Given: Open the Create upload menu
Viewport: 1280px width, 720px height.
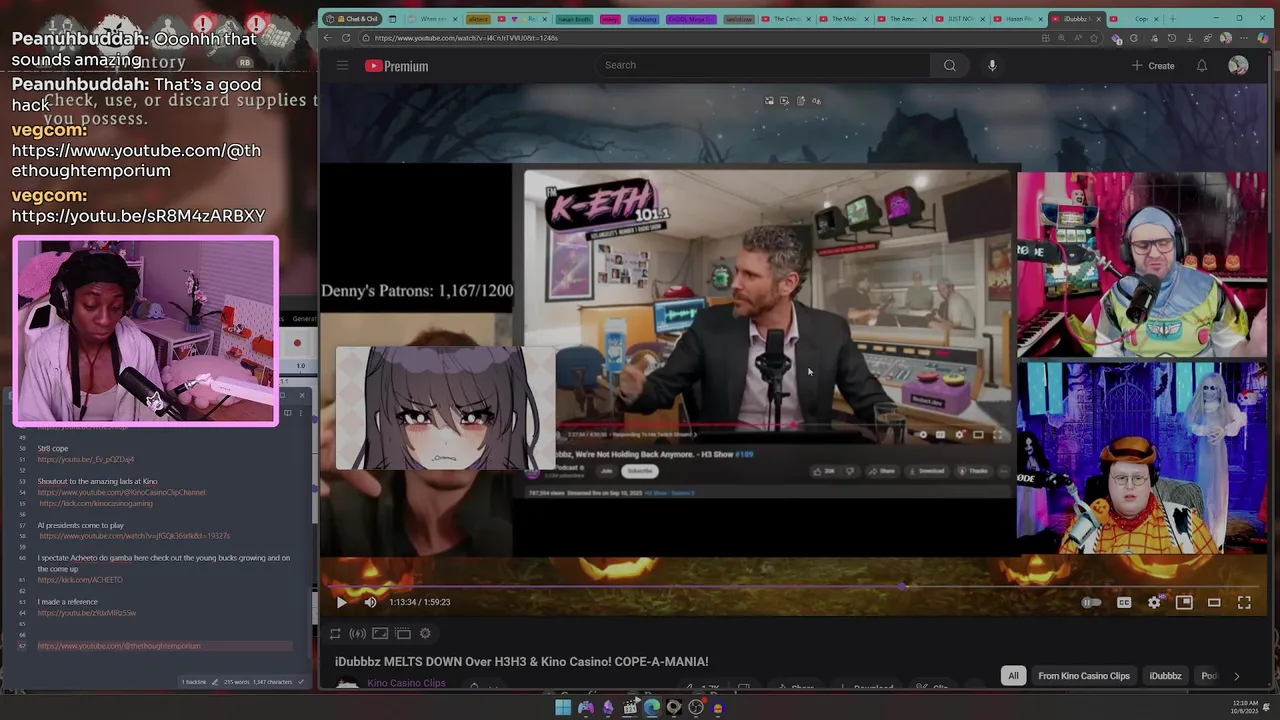Looking at the screenshot, I should [x=1153, y=66].
